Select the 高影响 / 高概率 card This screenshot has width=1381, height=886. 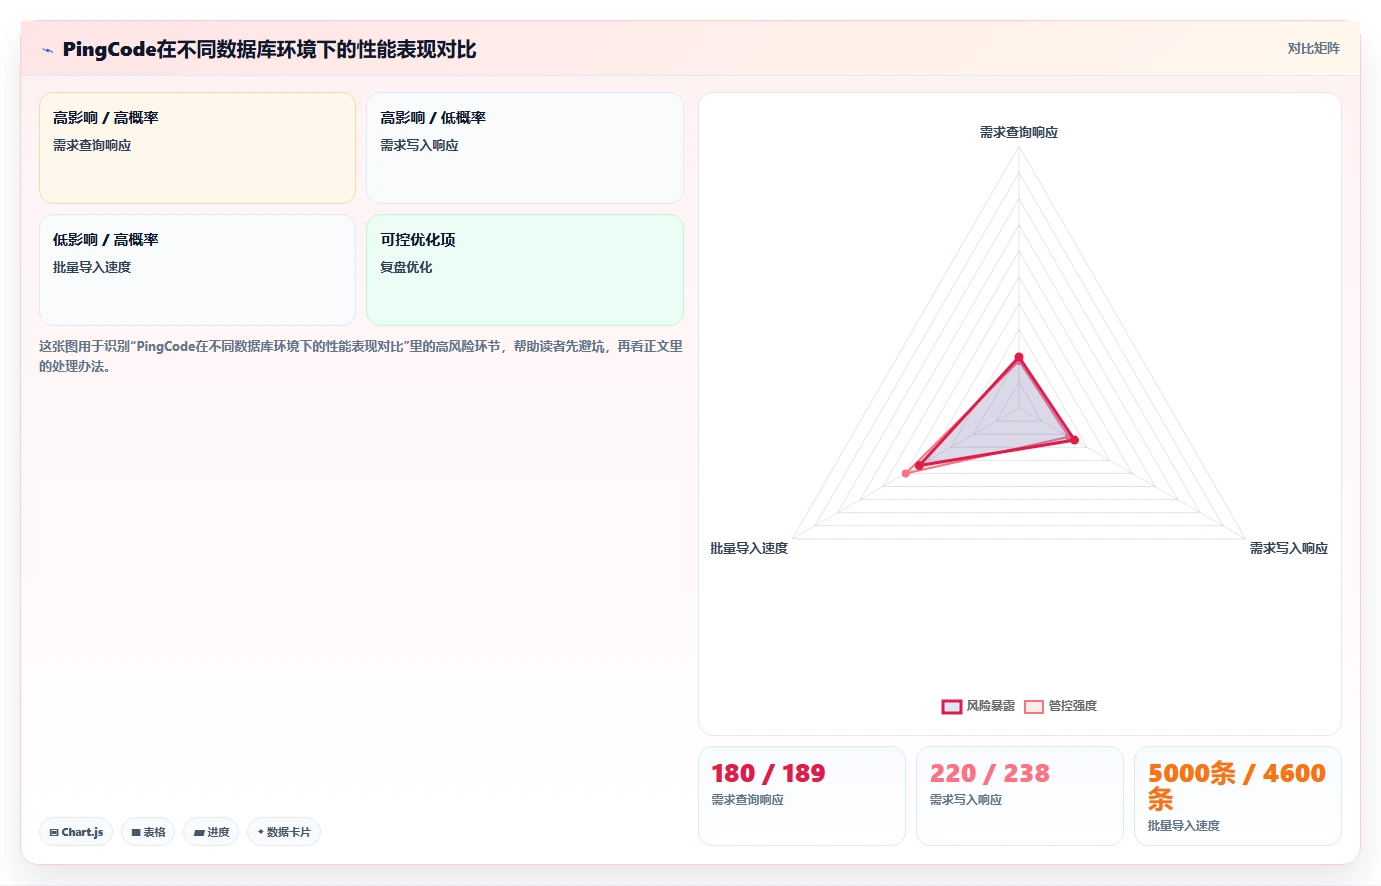(x=197, y=148)
